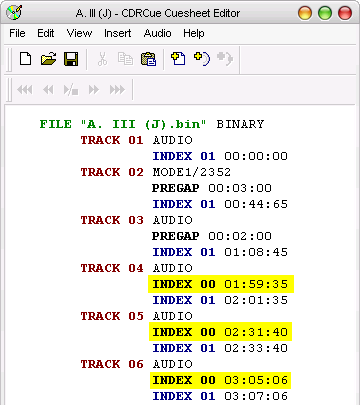Click the Paste clipboard icon
The image size is (360, 405).
[148, 59]
